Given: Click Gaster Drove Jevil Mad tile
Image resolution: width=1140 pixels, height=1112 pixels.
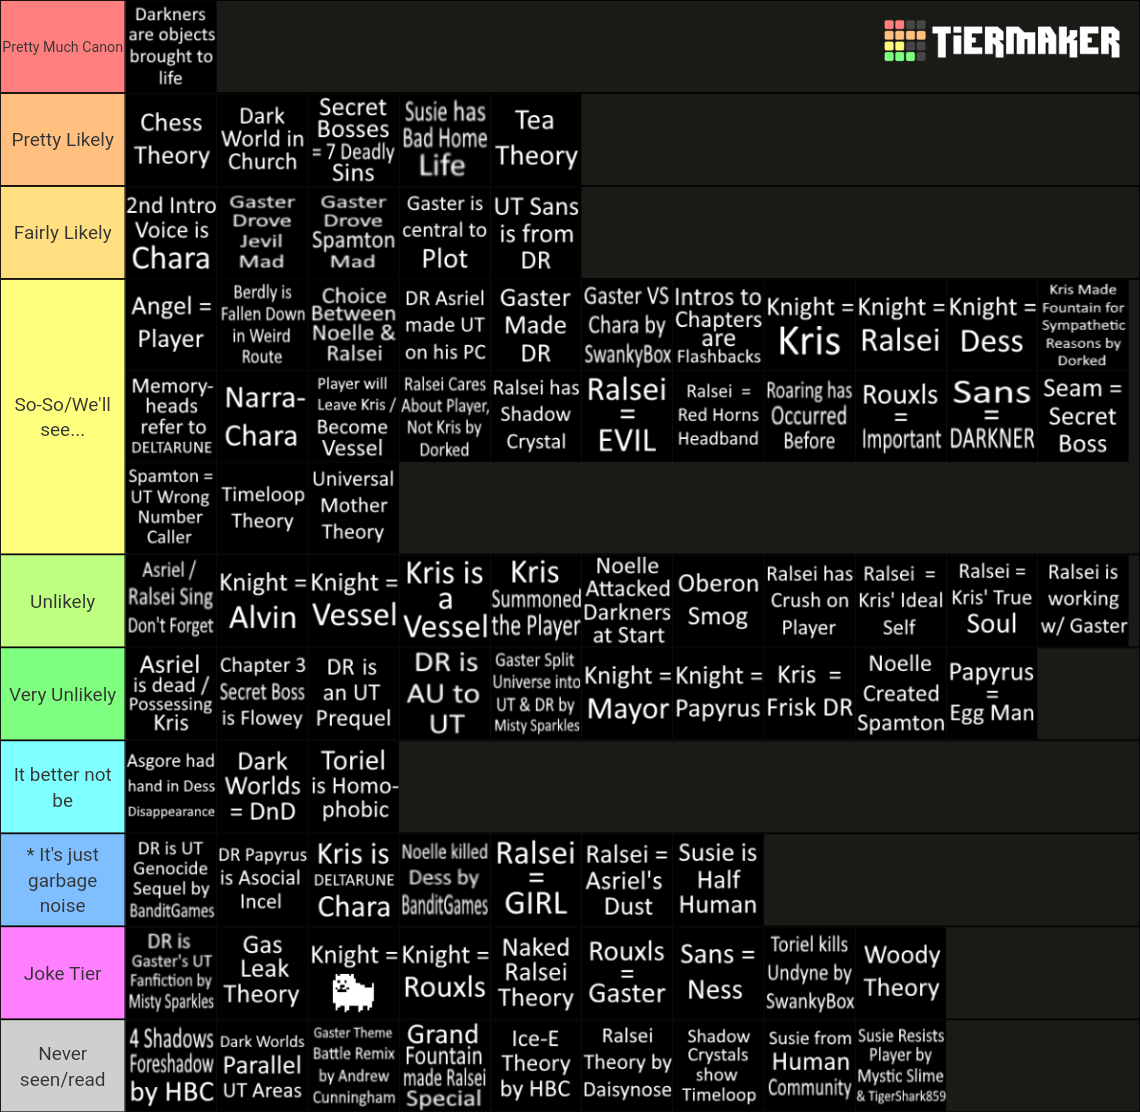Looking at the screenshot, I should pos(262,233).
